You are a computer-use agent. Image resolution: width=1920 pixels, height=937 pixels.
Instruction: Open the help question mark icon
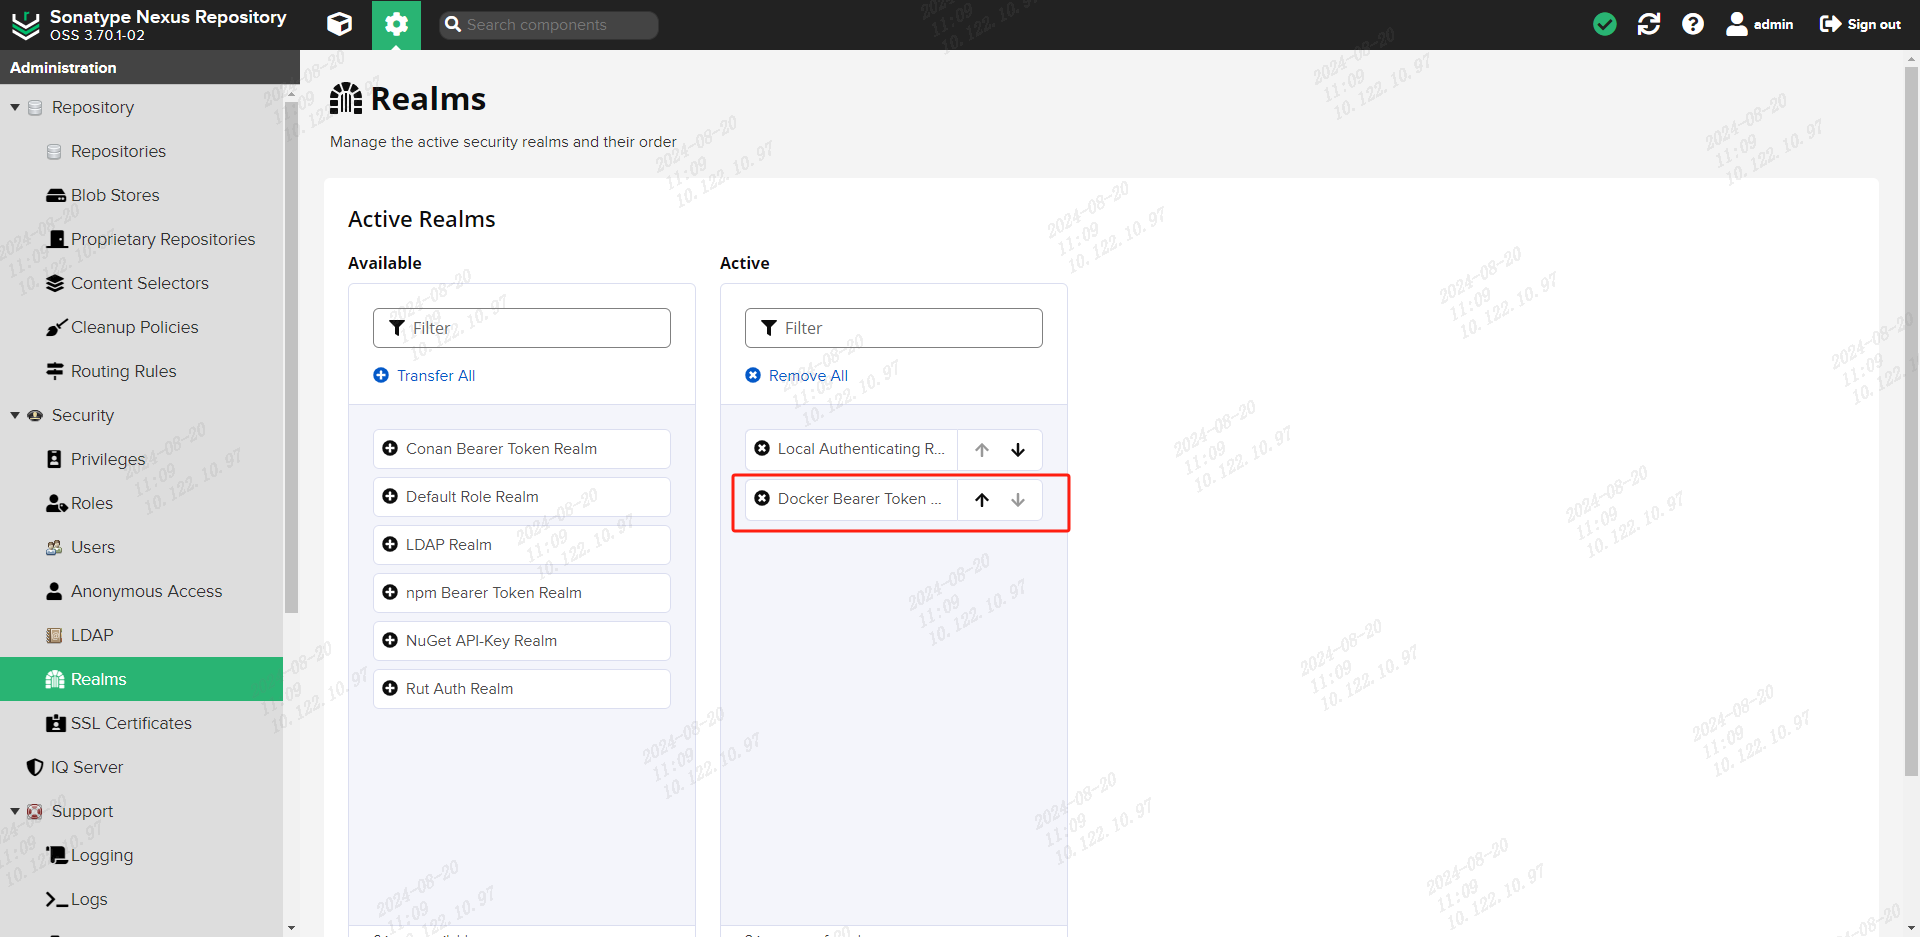[1693, 24]
